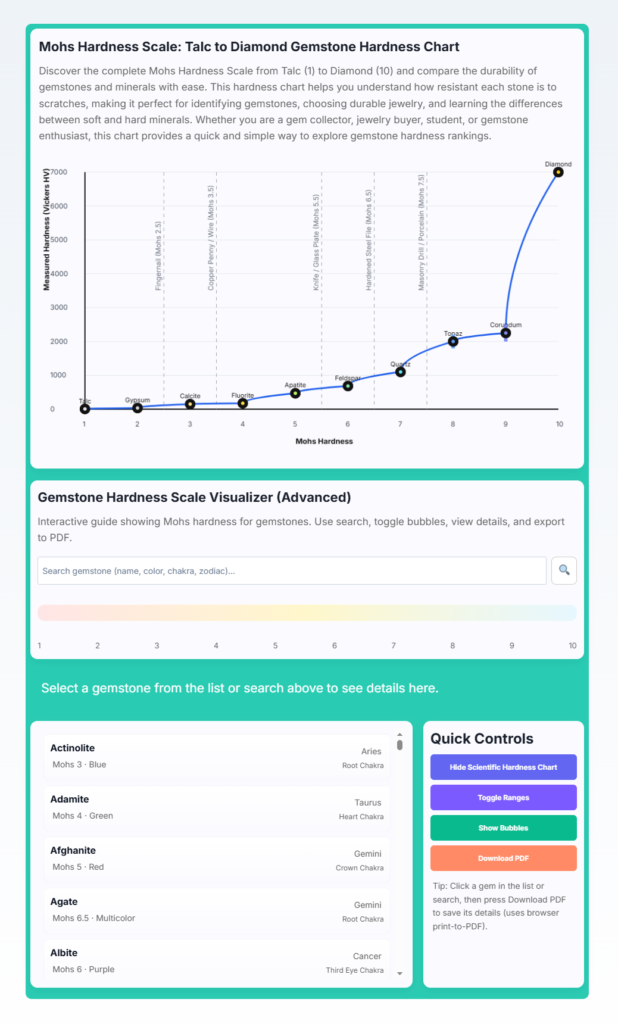Select the Feldspar point on chart

348,386
